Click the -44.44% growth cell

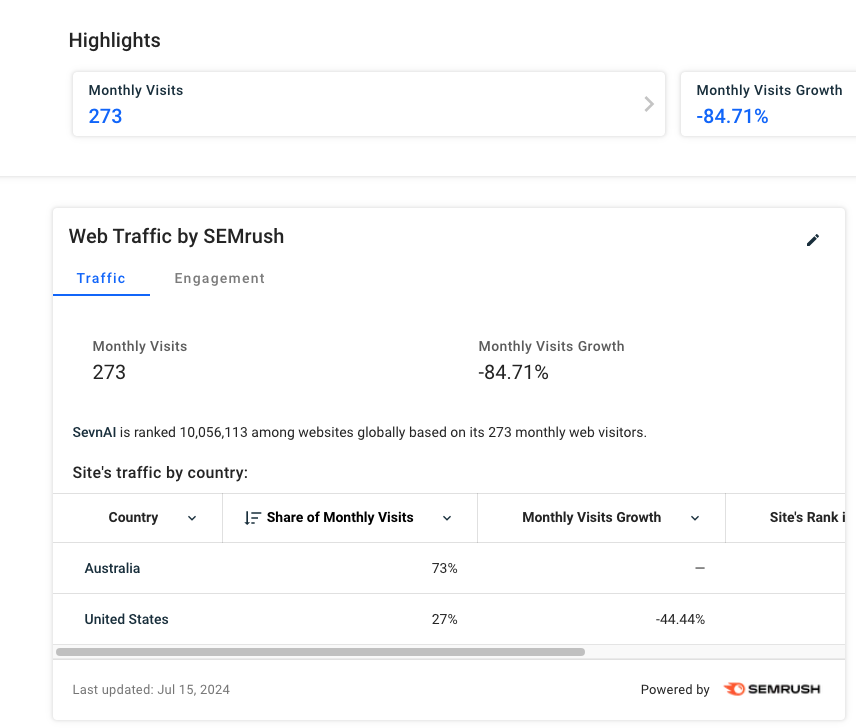pyautogui.click(x=680, y=619)
